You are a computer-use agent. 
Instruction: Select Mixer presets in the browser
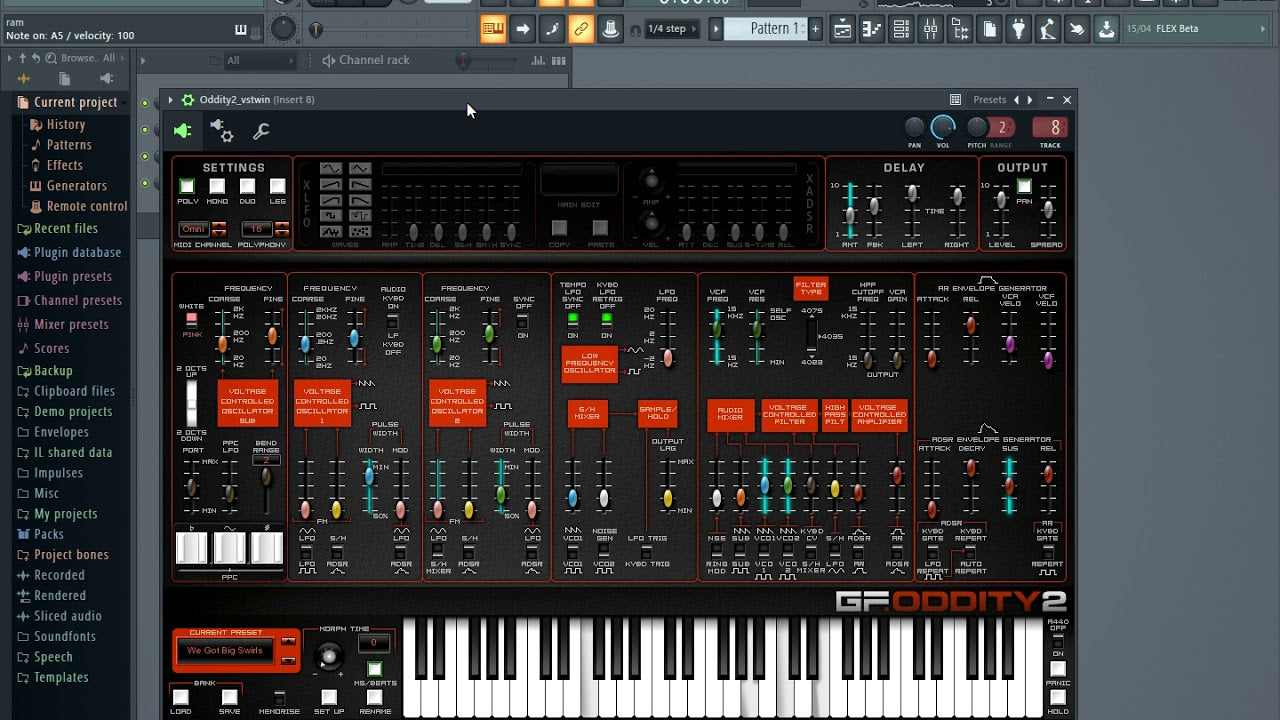pyautogui.click(x=71, y=324)
